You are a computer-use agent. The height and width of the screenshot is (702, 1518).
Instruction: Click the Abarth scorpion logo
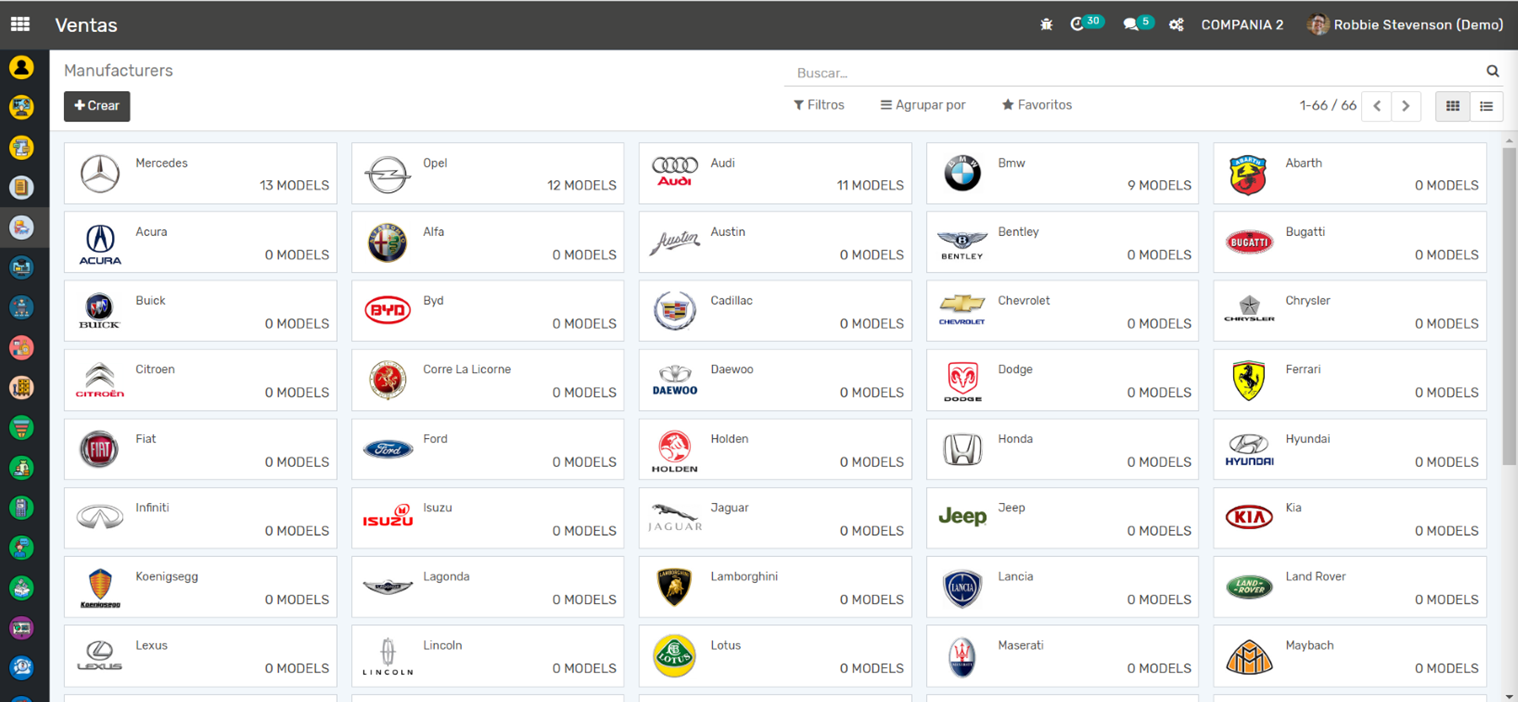point(1249,175)
